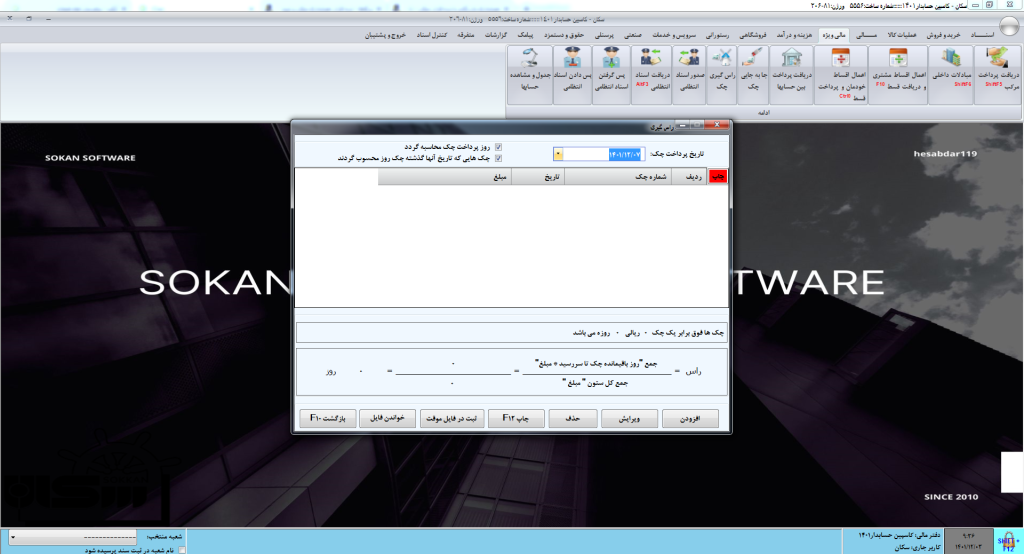Click the lock icon in the status bar
The height and width of the screenshot is (554, 1024).
pos(1008,540)
